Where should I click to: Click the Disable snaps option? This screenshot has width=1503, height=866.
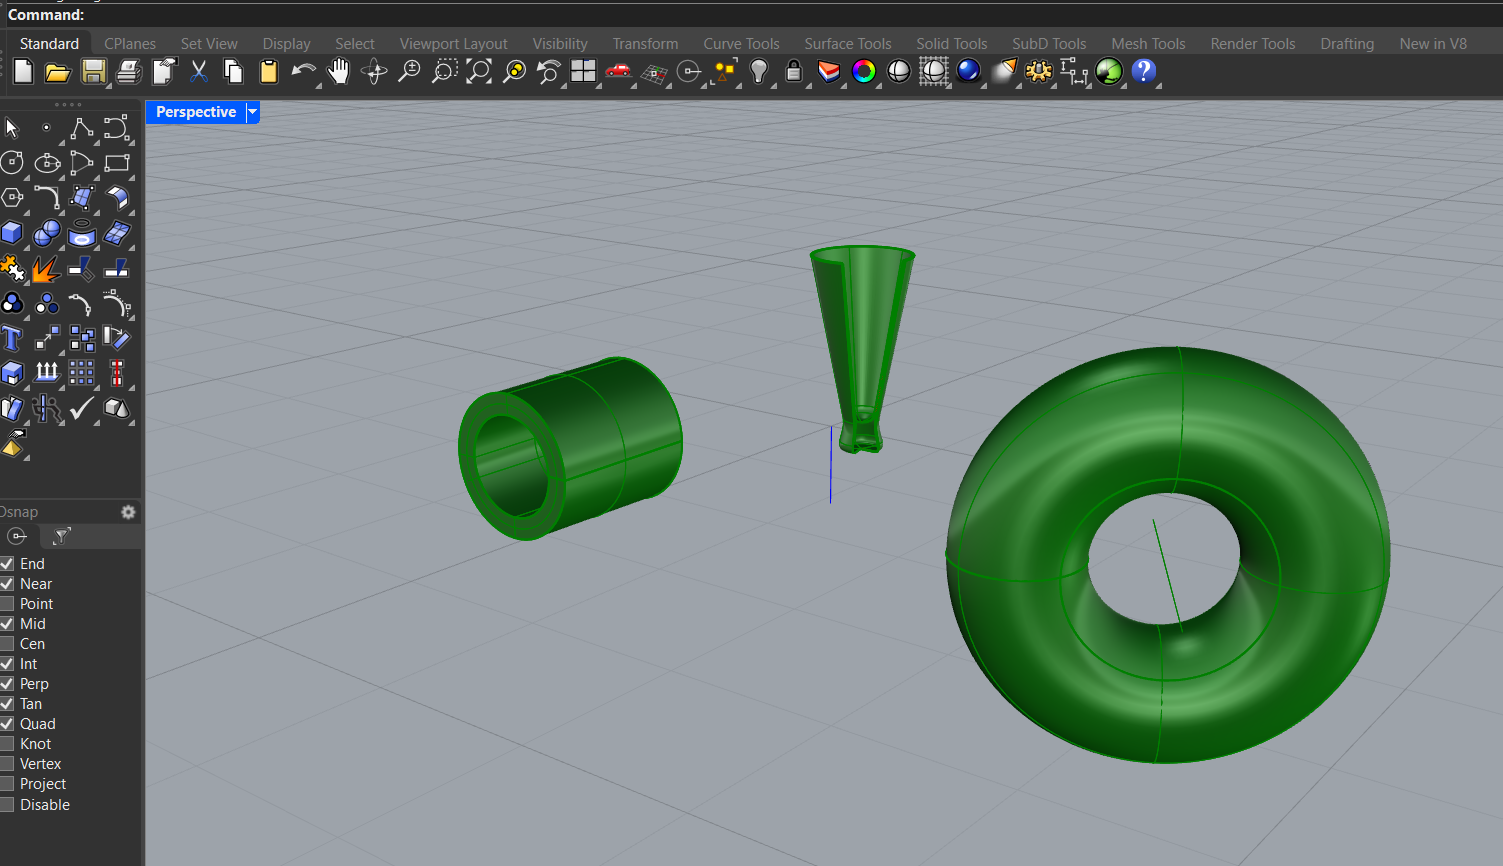[8, 804]
